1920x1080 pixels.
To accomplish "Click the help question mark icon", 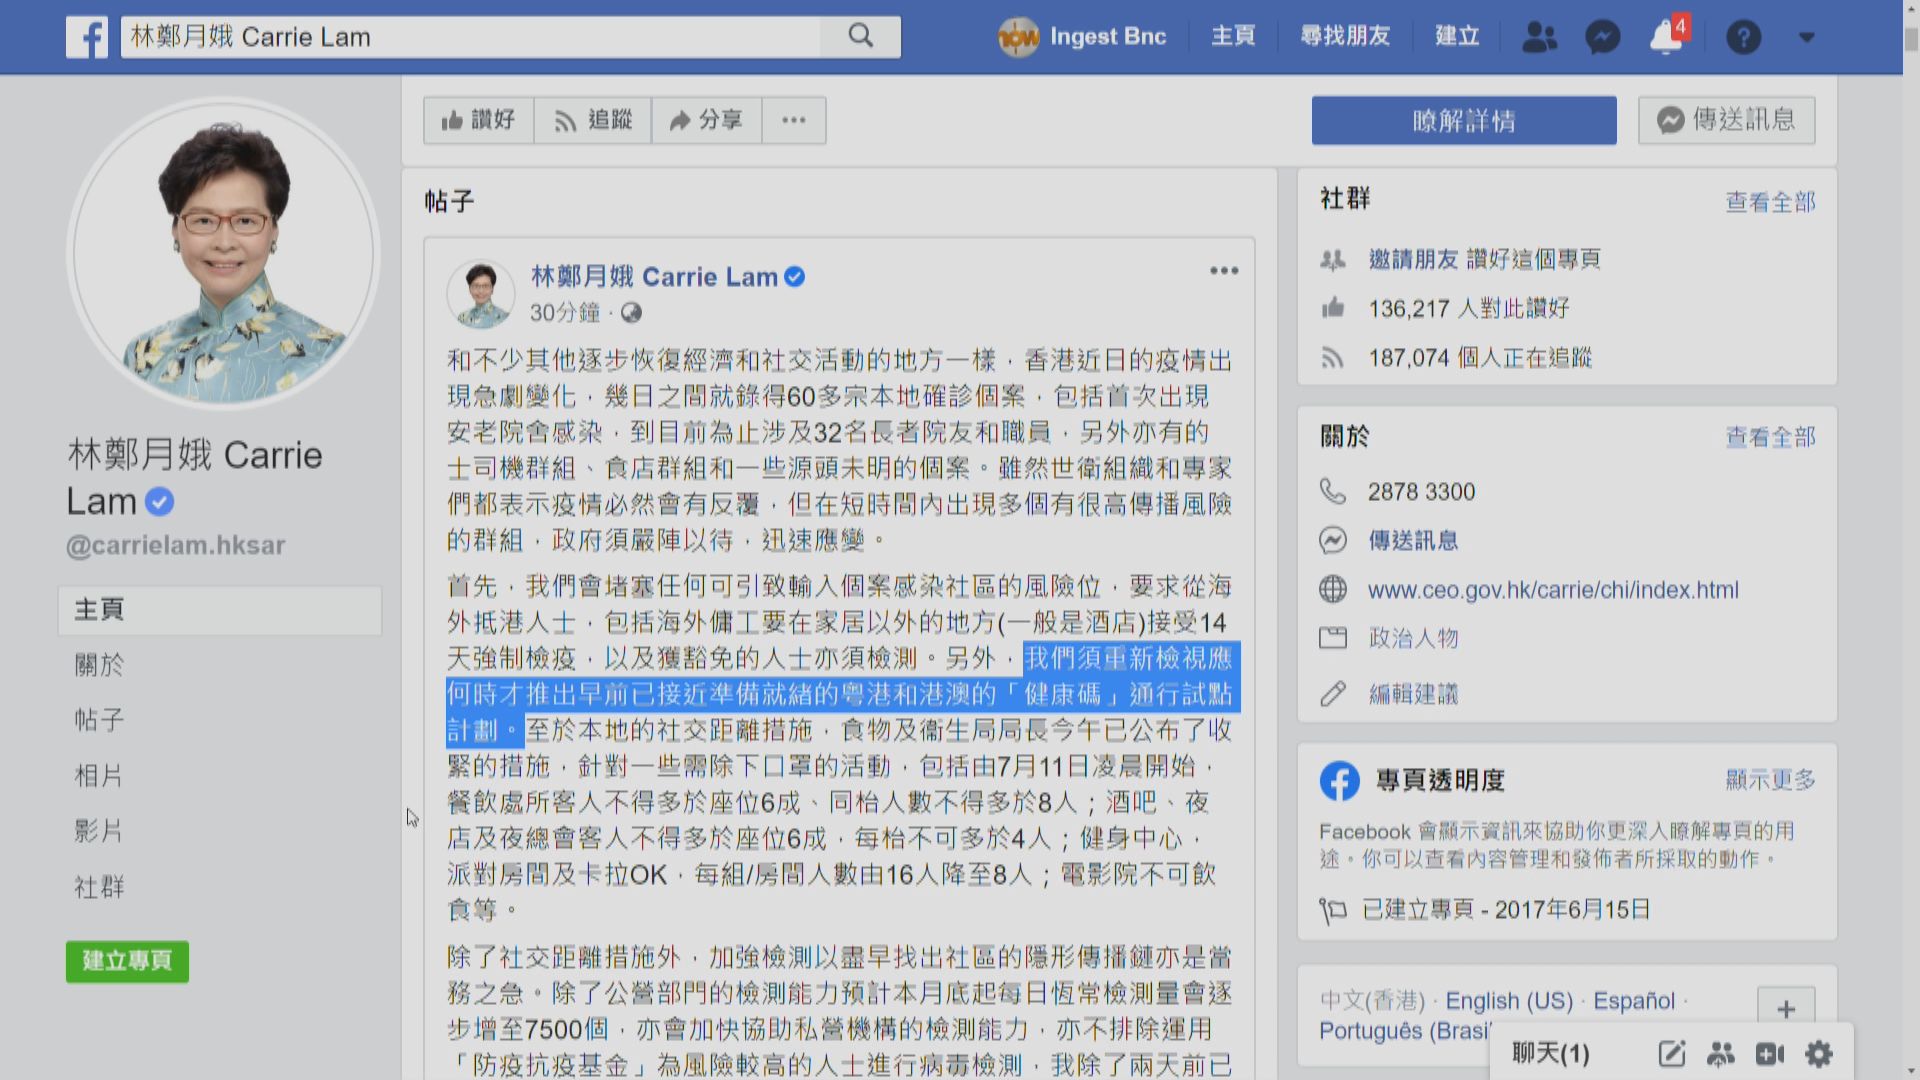I will click(1743, 37).
